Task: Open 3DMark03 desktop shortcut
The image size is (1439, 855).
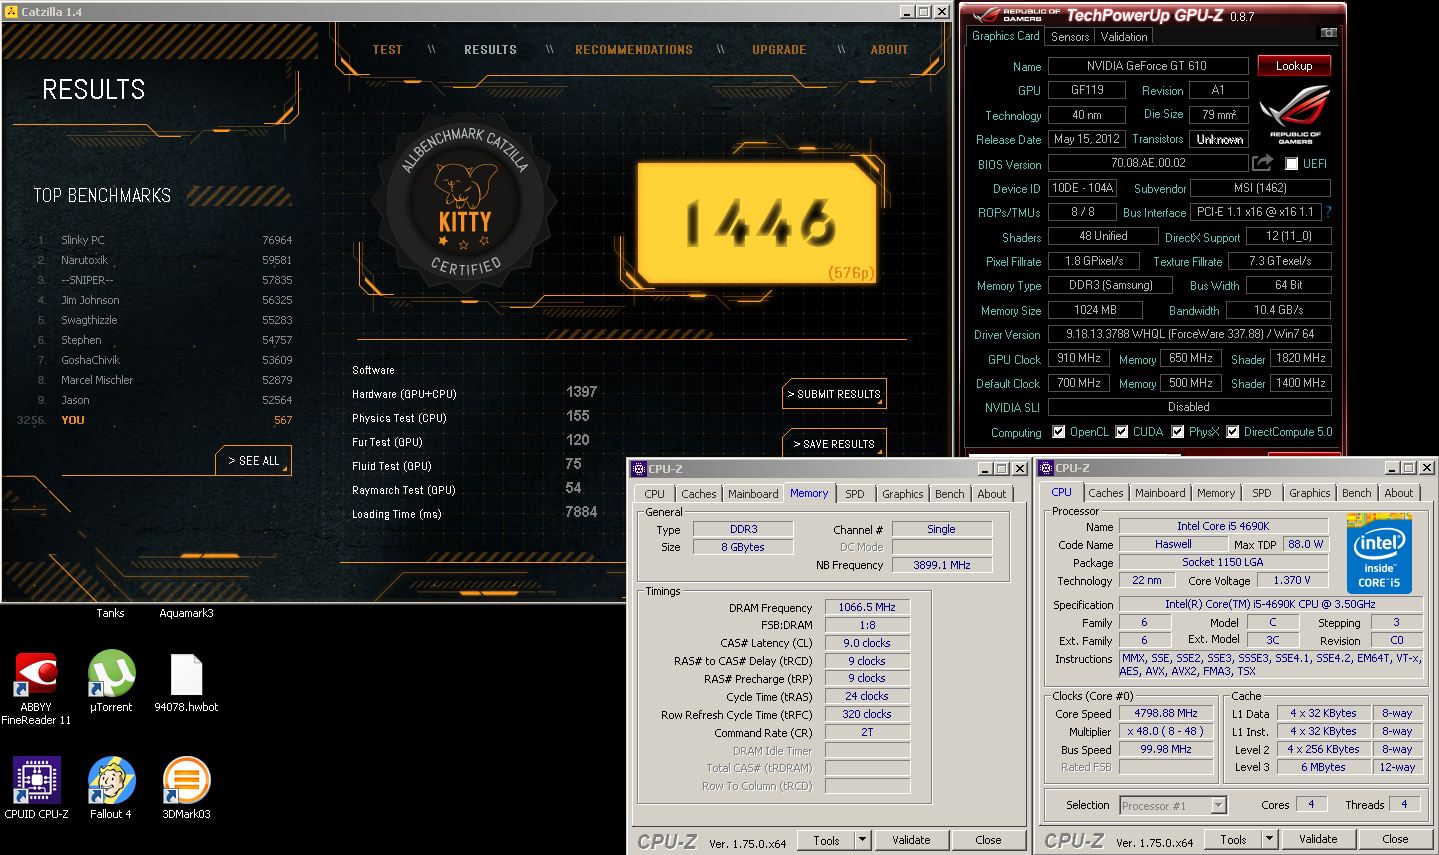Action: pyautogui.click(x=186, y=788)
